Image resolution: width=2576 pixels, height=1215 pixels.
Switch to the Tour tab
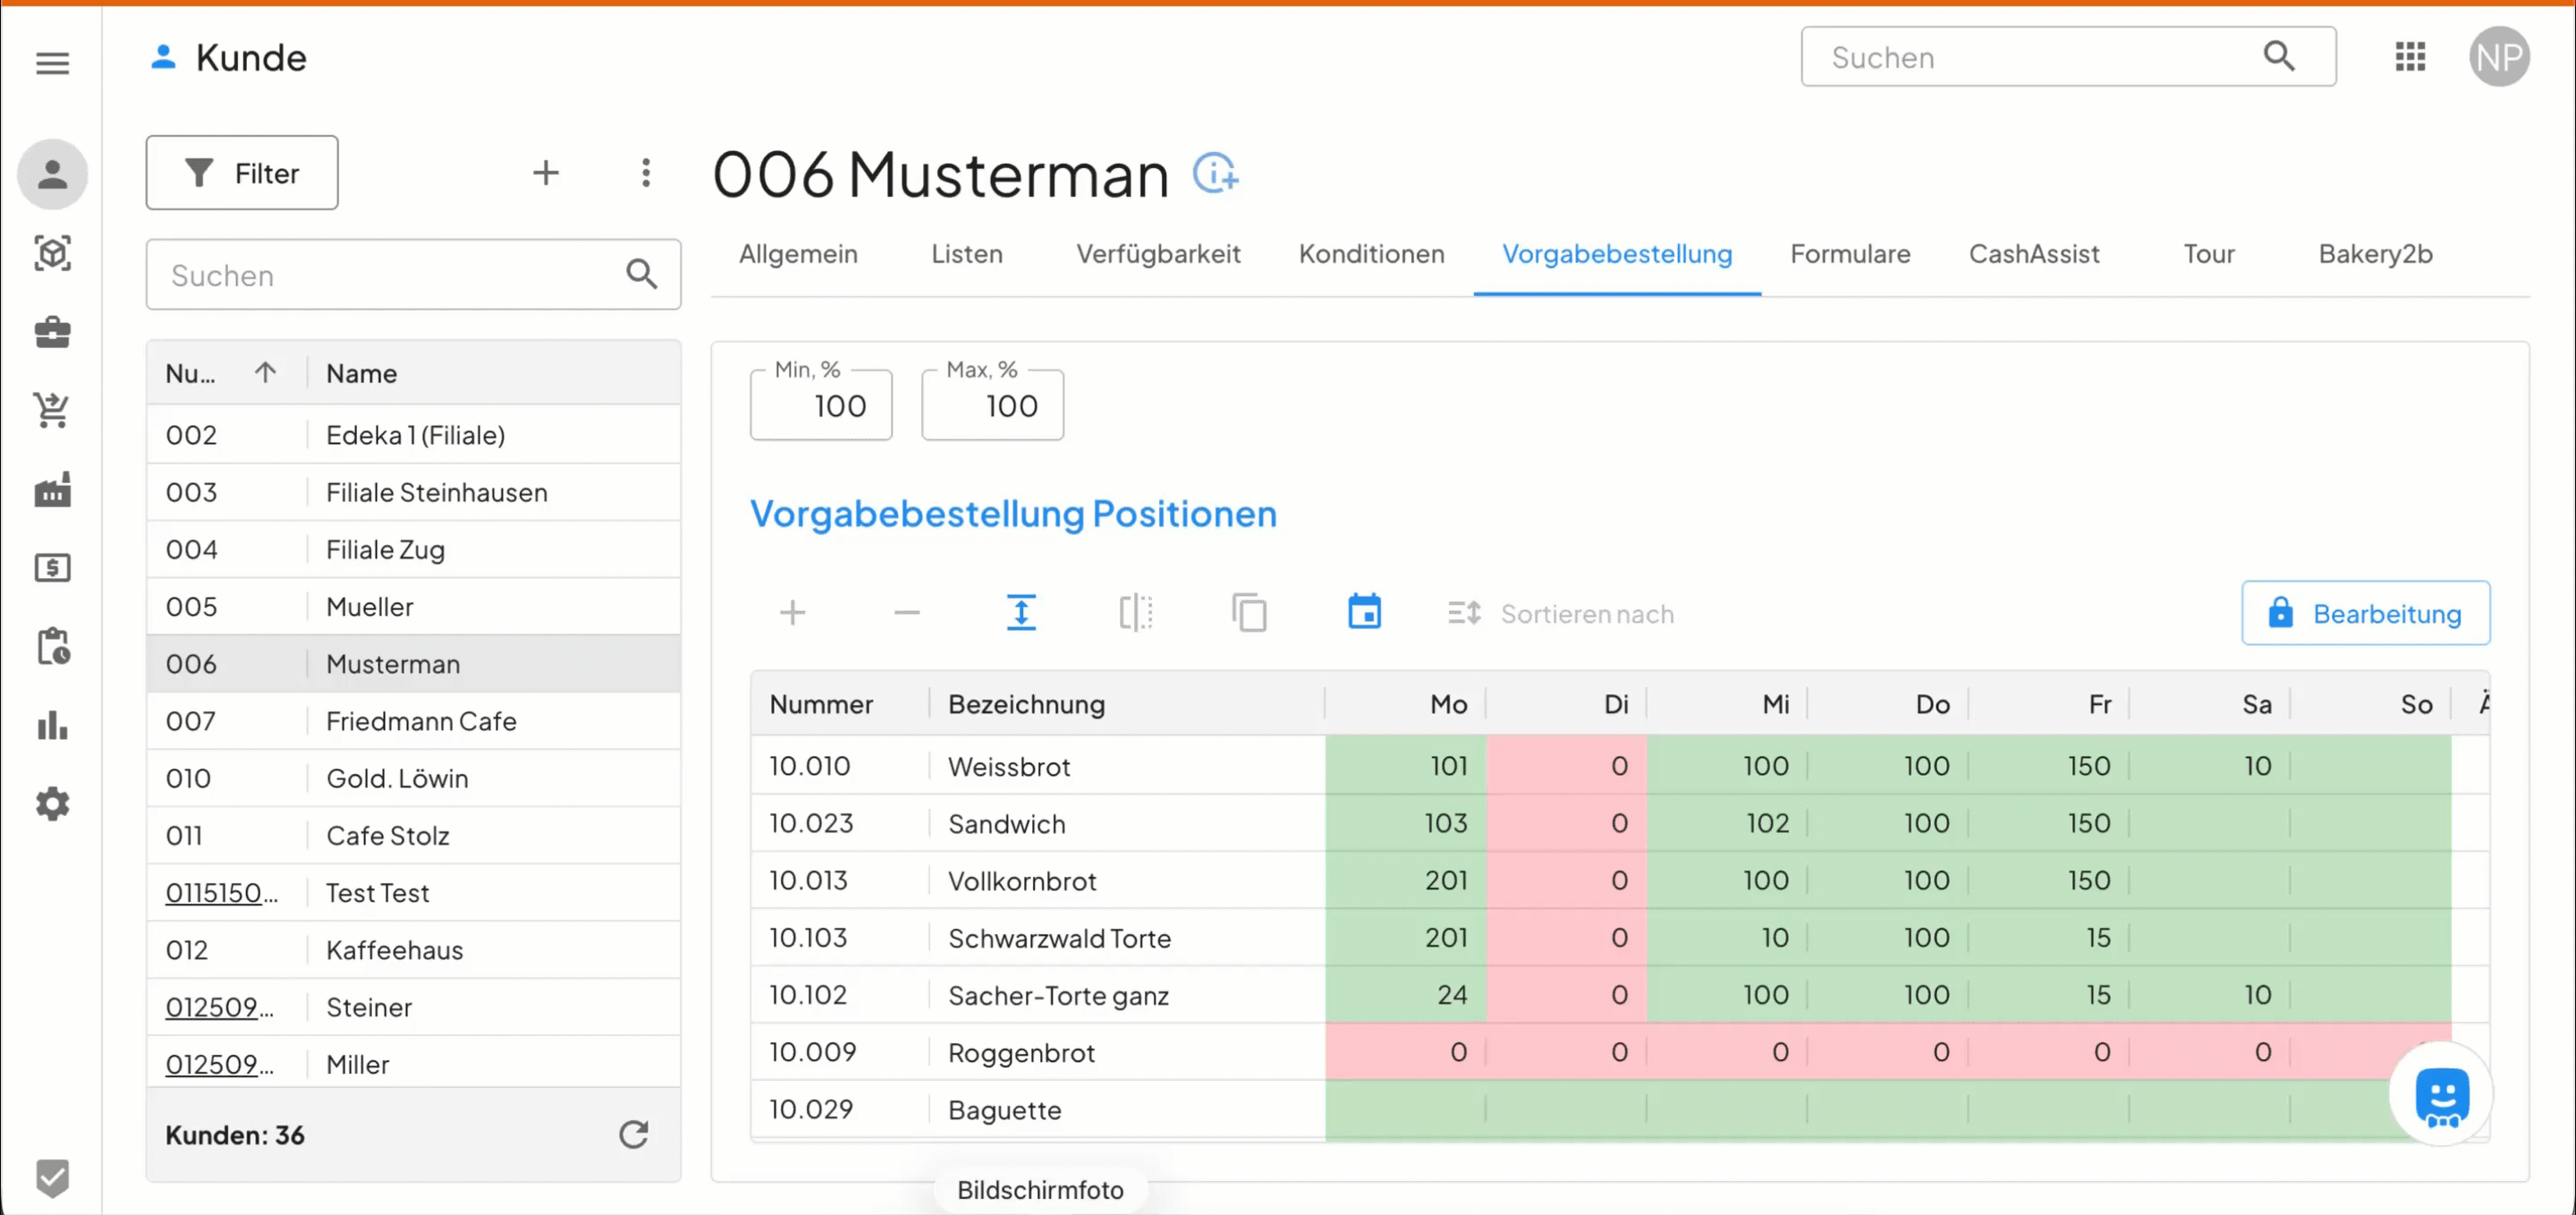(x=2208, y=254)
